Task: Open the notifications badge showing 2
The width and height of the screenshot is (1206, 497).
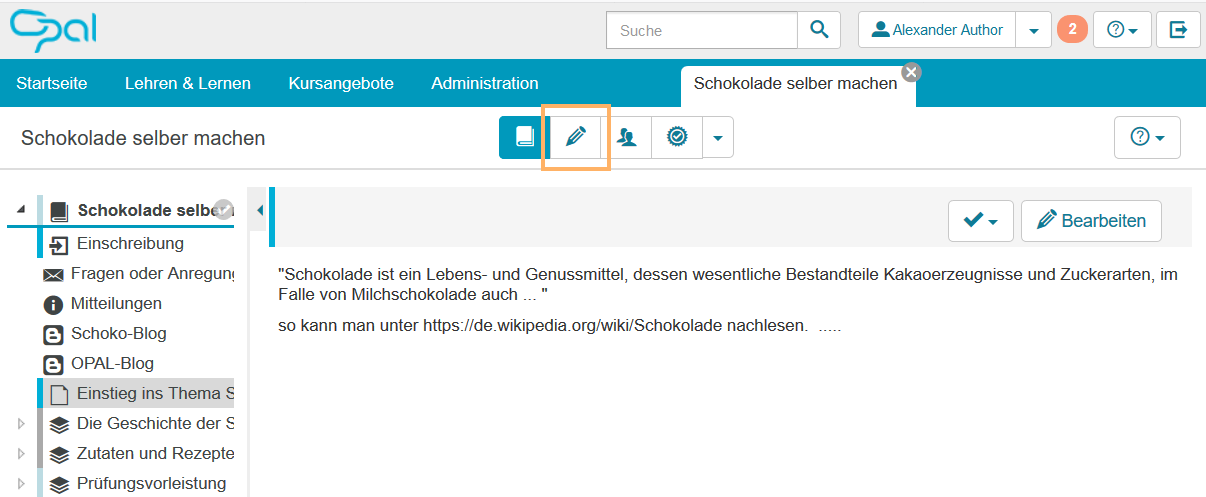Action: pyautogui.click(x=1072, y=30)
